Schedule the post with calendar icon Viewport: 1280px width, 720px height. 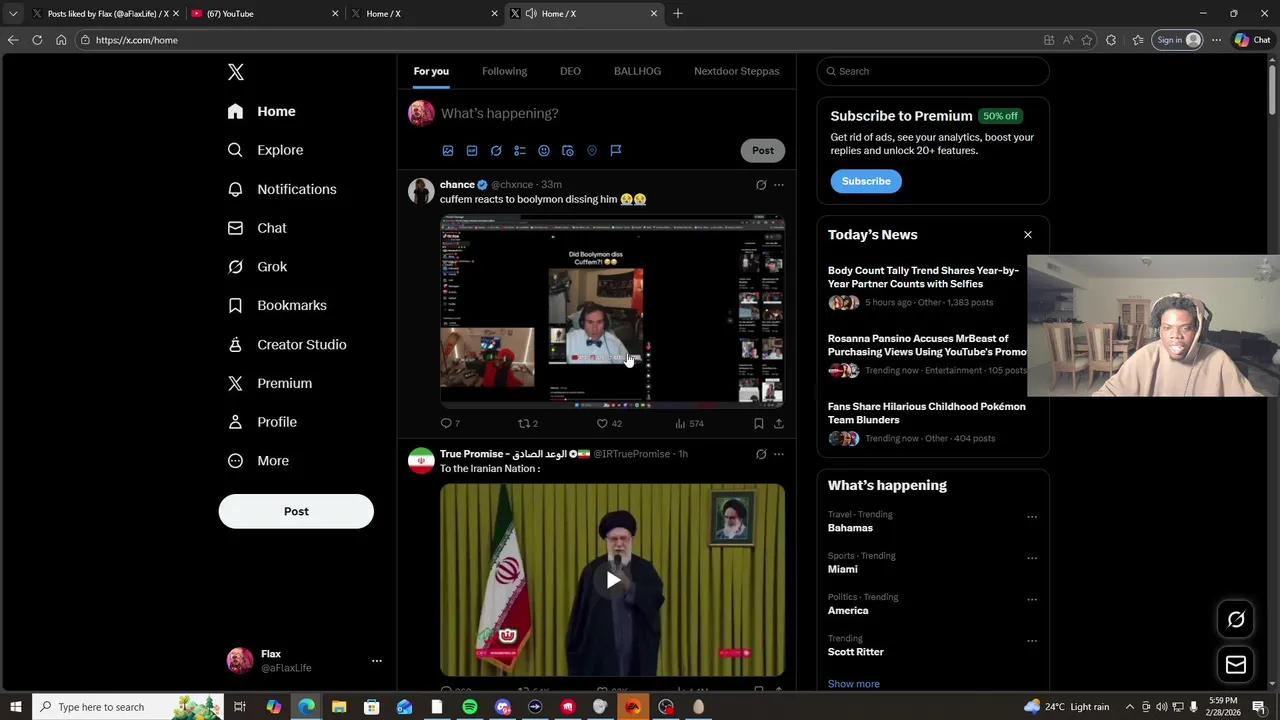[568, 151]
